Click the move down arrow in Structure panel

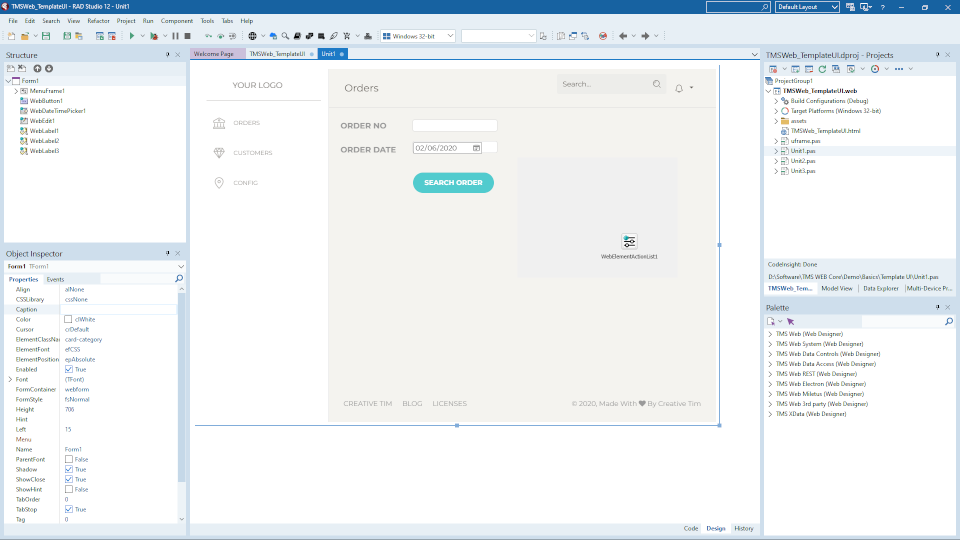coord(49,69)
